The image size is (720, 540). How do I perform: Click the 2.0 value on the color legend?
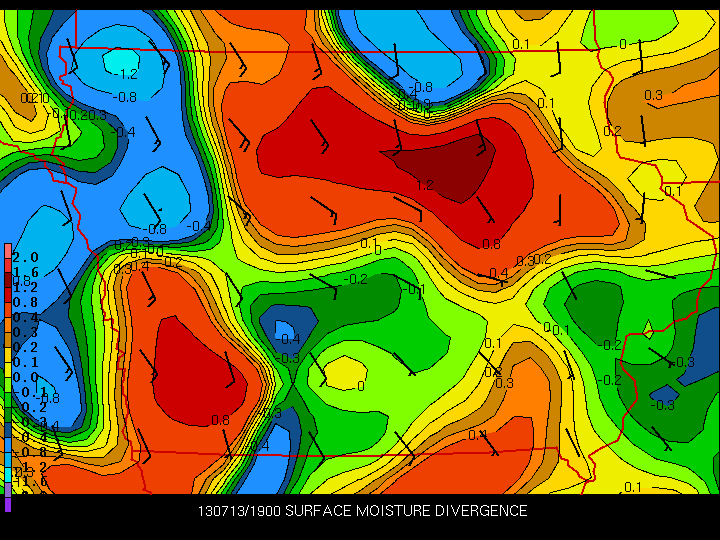click(x=24, y=258)
